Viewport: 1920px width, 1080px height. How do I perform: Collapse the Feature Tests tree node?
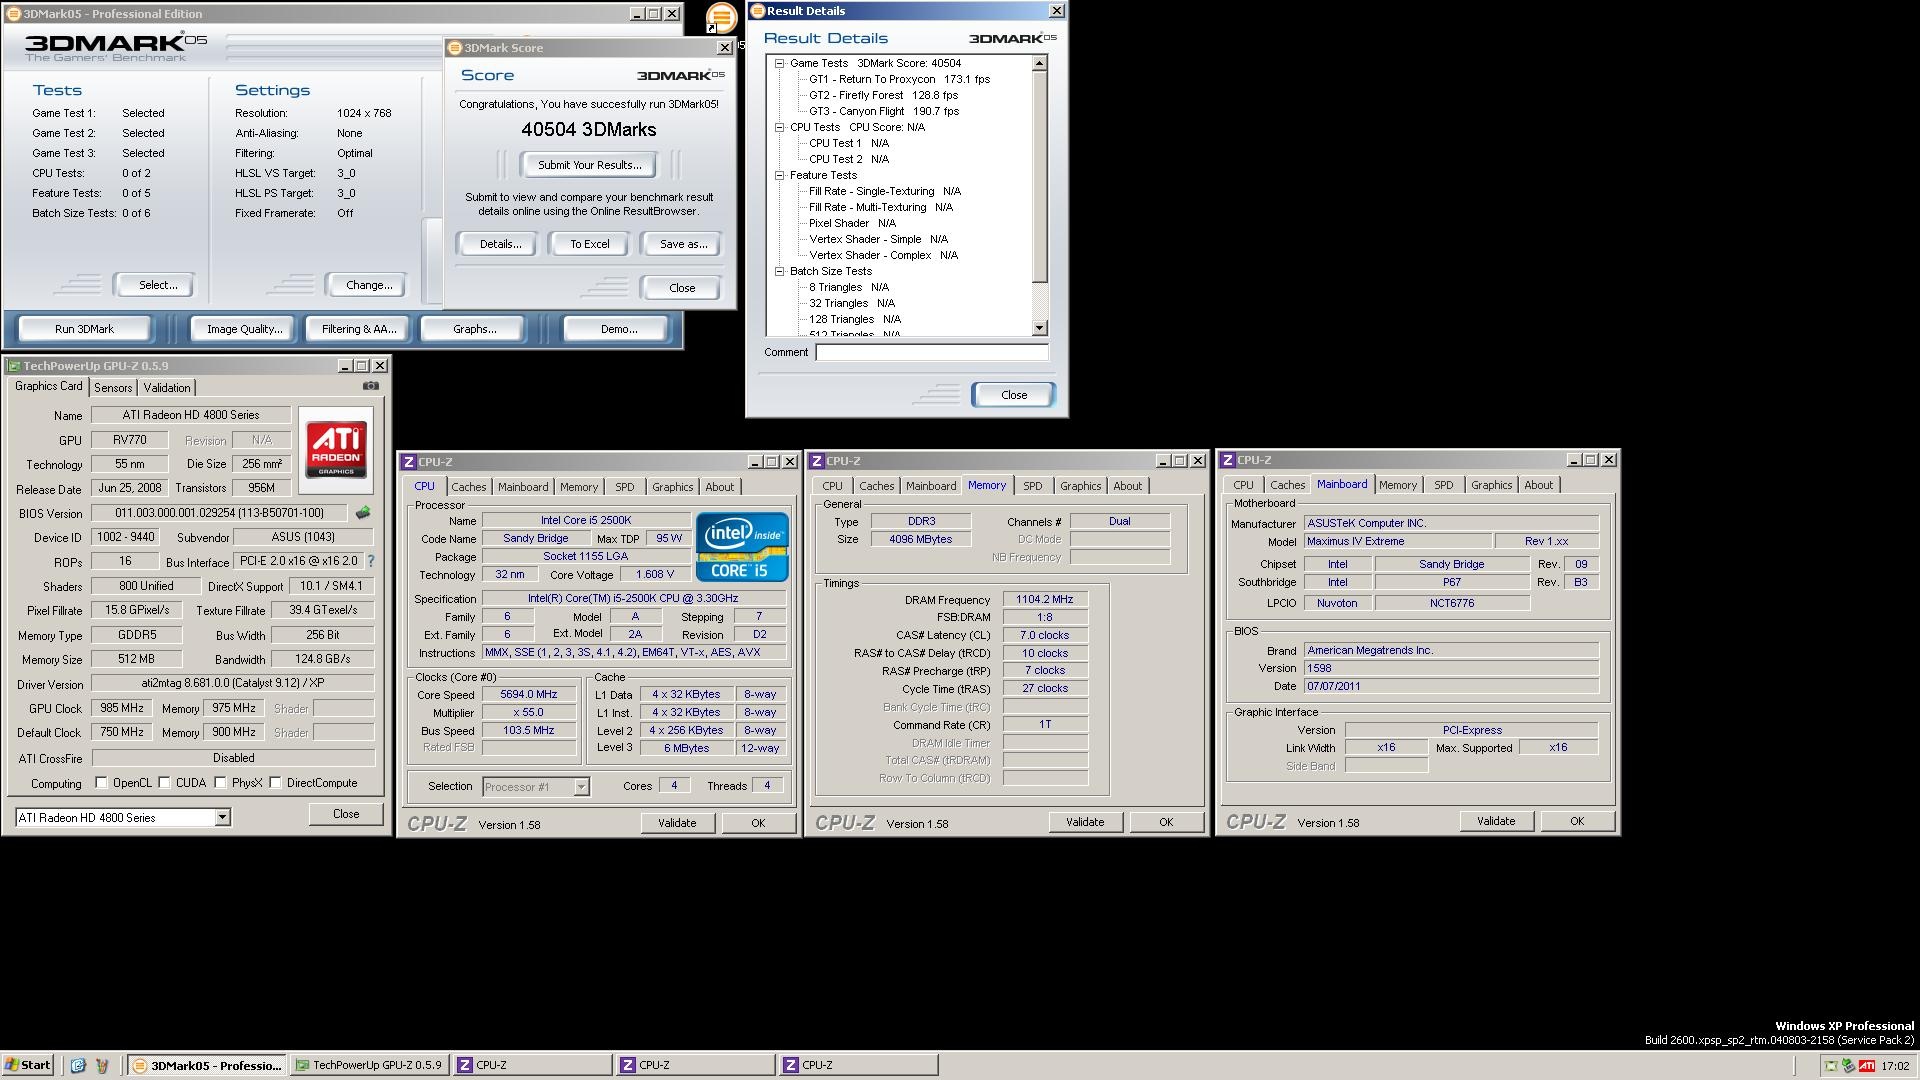(x=780, y=175)
